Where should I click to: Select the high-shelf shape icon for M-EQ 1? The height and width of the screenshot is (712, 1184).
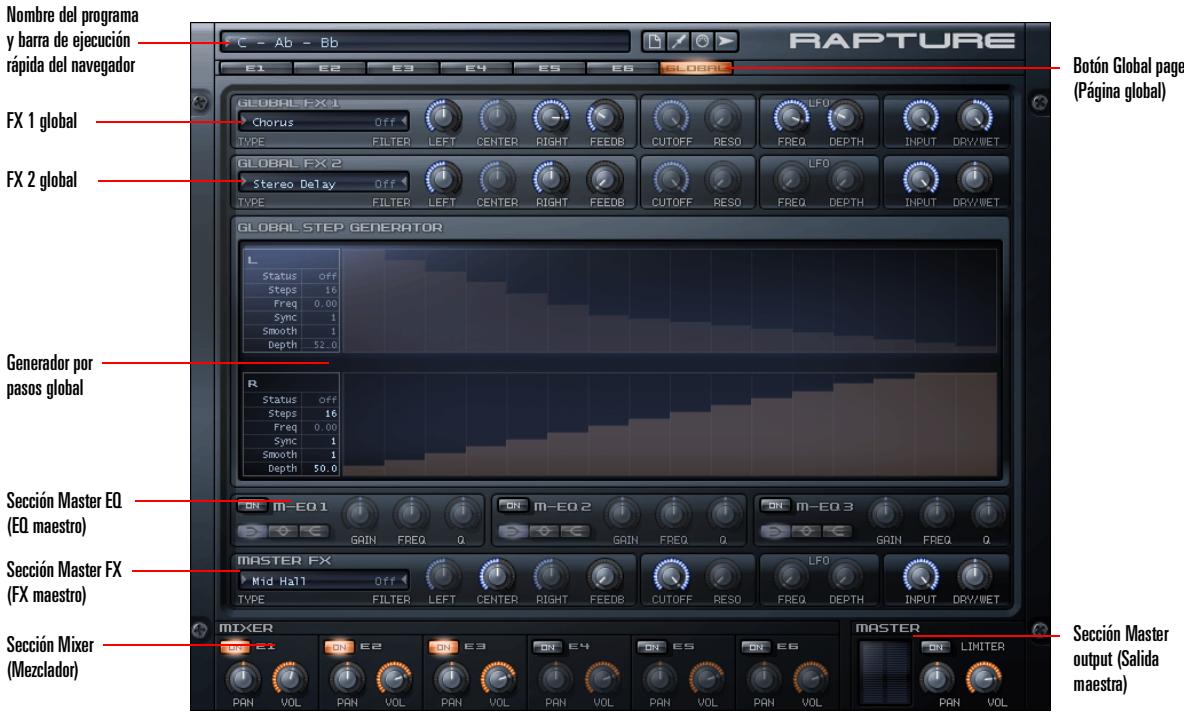314,532
